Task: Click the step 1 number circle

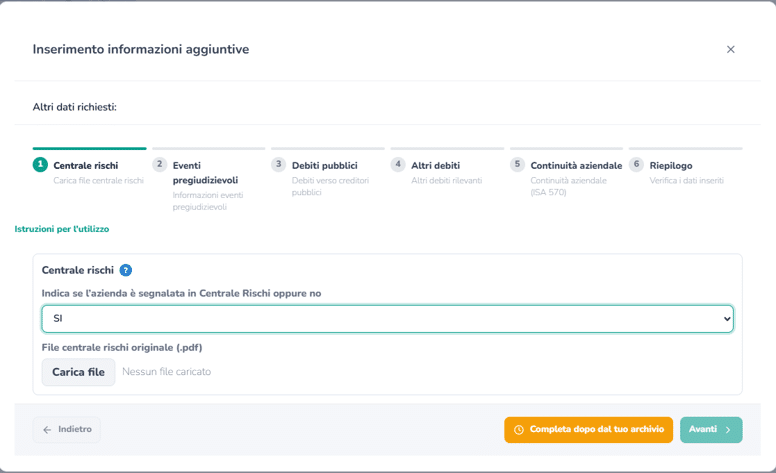Action: (x=40, y=164)
